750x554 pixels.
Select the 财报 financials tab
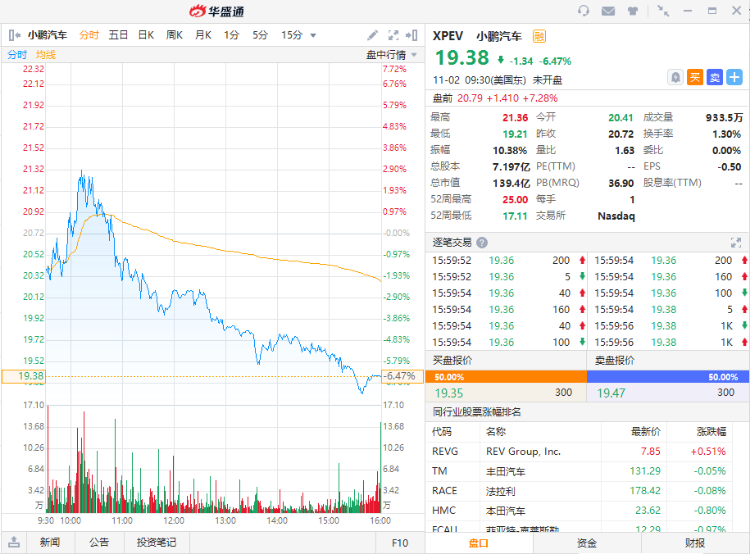[695, 543]
